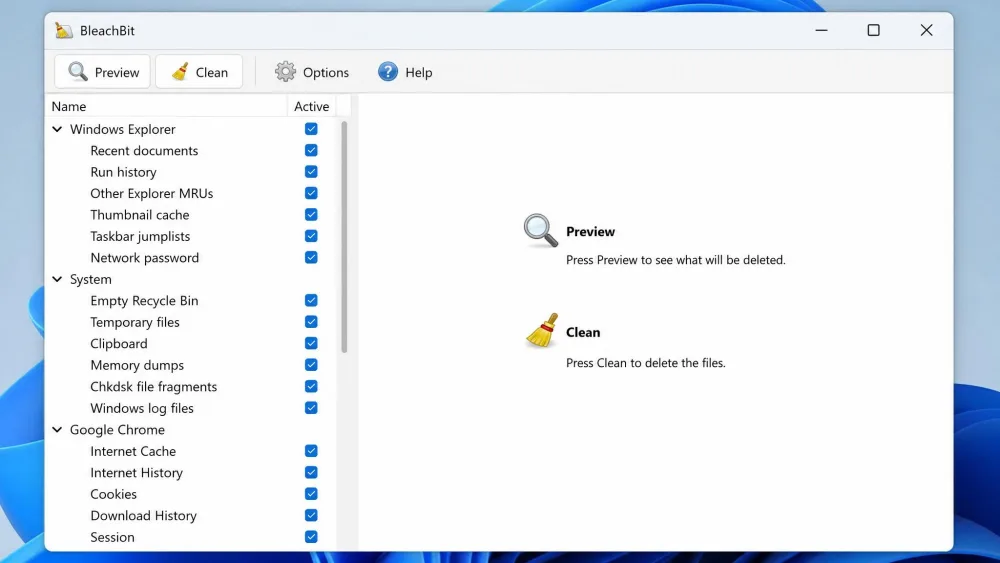Click 'Press Preview to see what will be deleted.'
Viewport: 1000px width, 563px height.
coord(675,260)
